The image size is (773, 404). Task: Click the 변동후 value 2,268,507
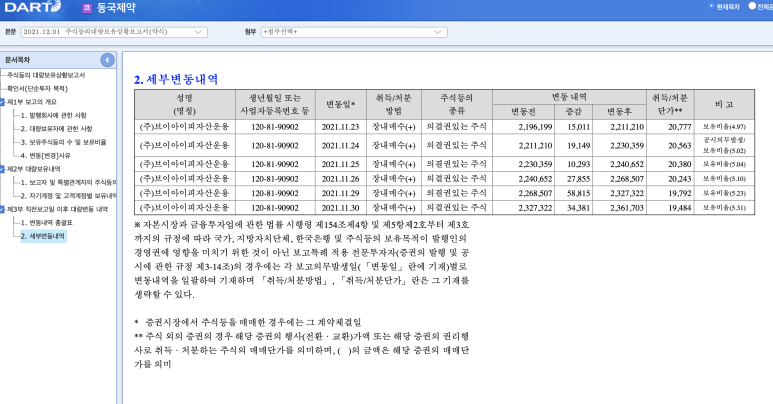(627, 179)
